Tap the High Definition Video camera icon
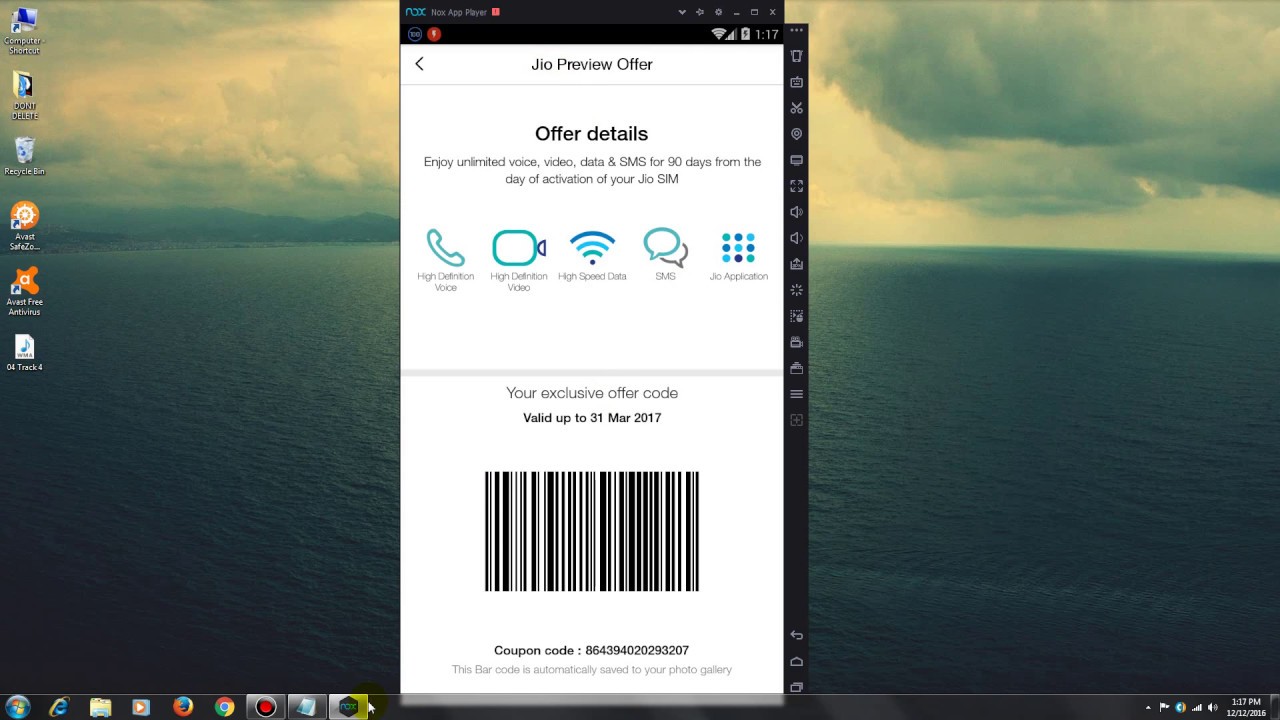This screenshot has height=720, width=1280. pyautogui.click(x=518, y=247)
